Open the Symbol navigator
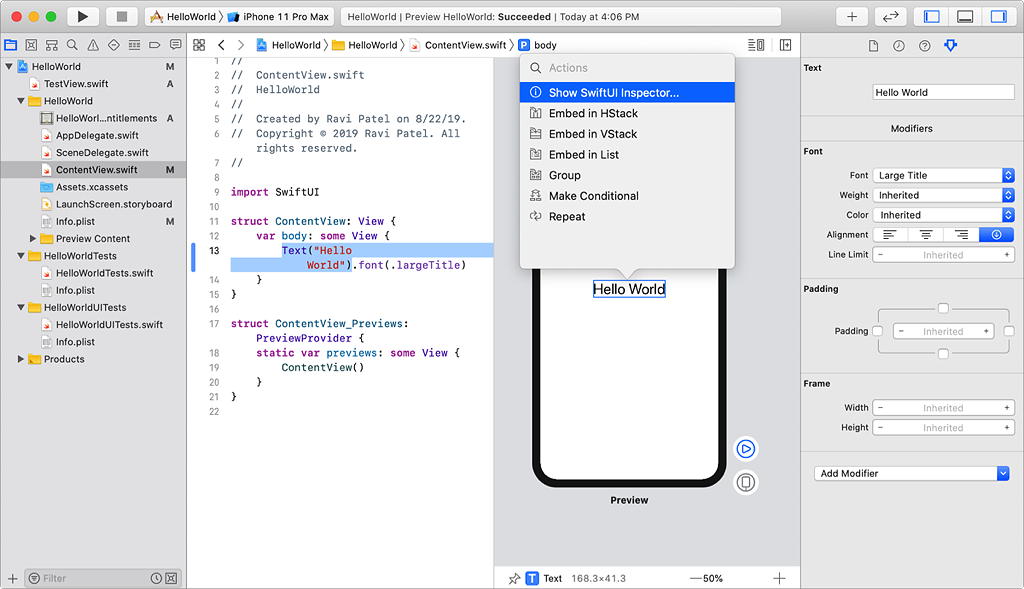The width and height of the screenshot is (1024, 589). point(52,45)
